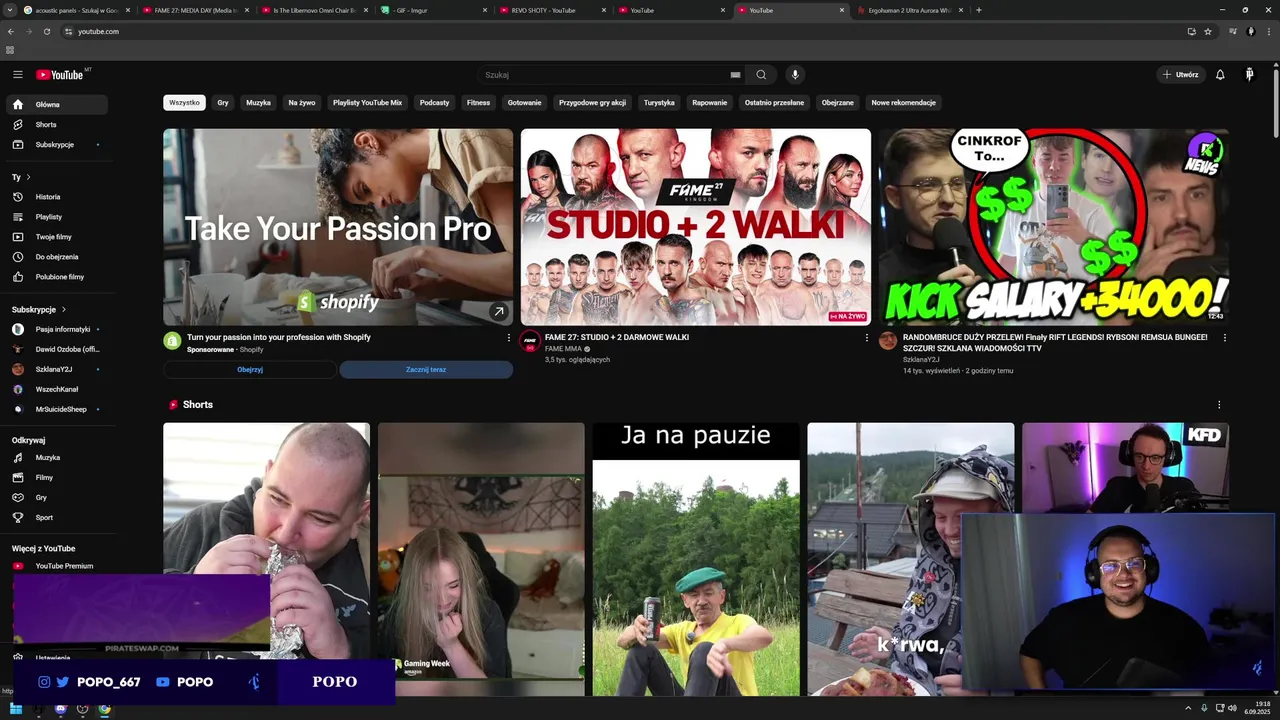Open the YouTube hamburger guide menu

(x=17, y=75)
